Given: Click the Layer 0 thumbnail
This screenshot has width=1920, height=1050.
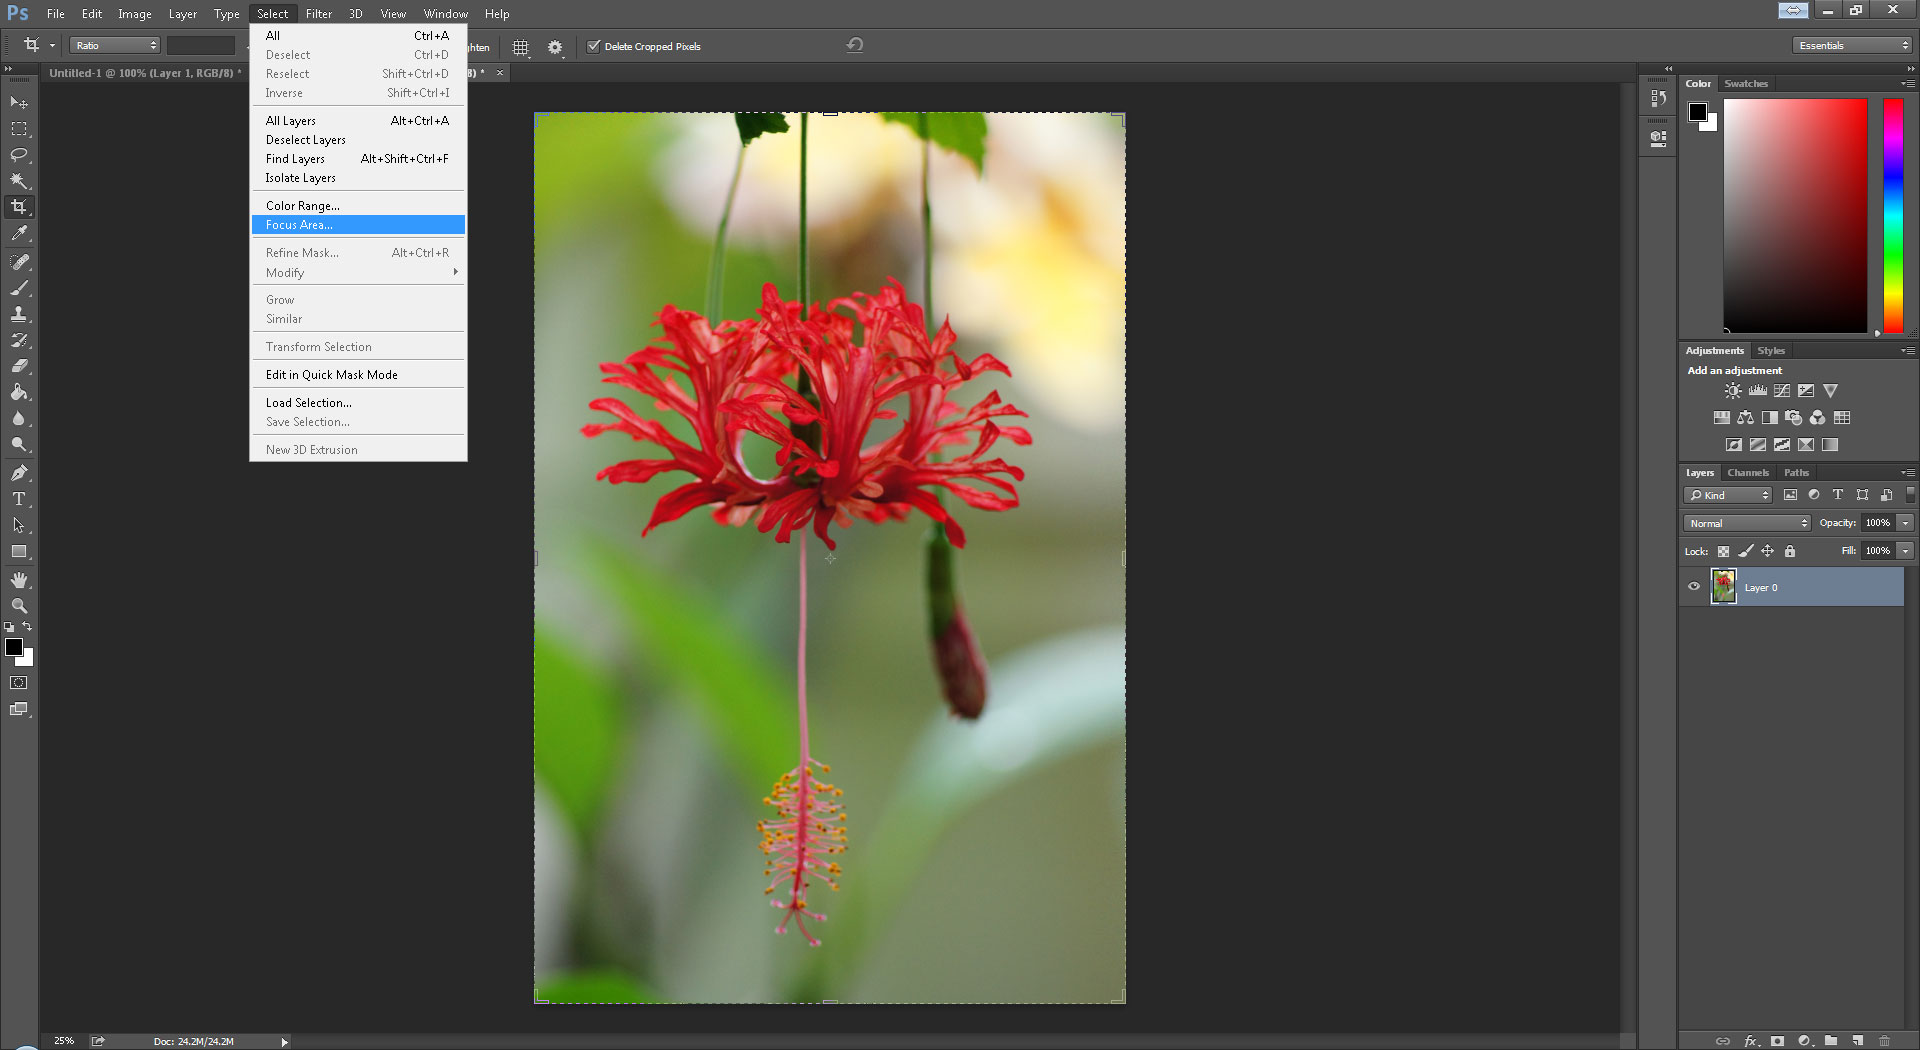Looking at the screenshot, I should pos(1724,587).
